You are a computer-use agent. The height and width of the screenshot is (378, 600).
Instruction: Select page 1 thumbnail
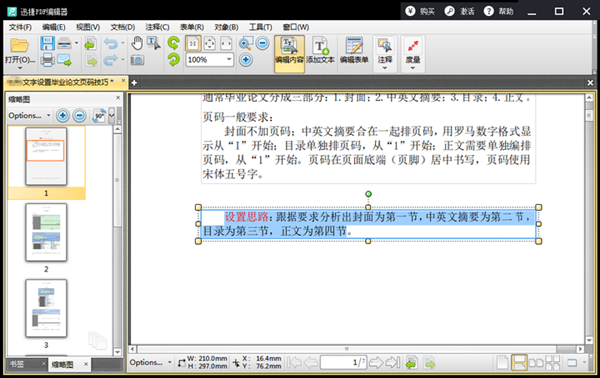pyautogui.click(x=46, y=156)
